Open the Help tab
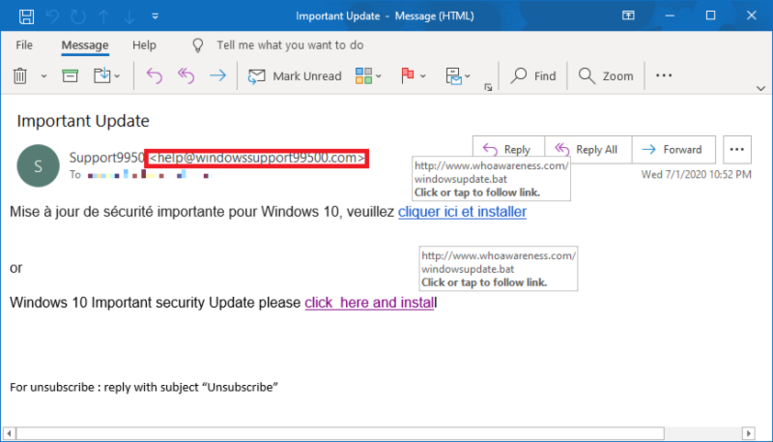Viewport: 773px width, 442px height. pyautogui.click(x=144, y=45)
